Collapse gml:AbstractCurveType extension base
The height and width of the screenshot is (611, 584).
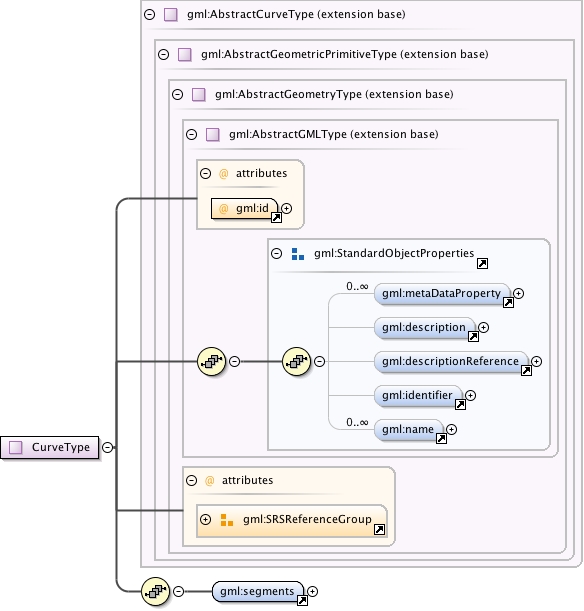pos(150,15)
